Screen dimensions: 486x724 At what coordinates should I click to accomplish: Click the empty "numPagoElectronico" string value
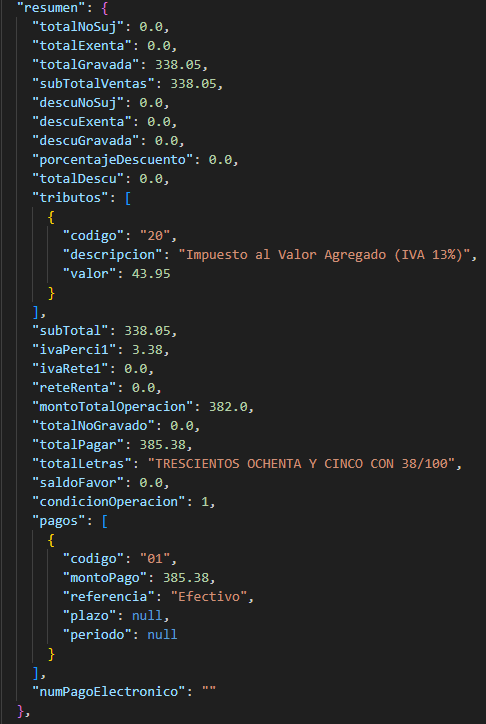[209, 691]
